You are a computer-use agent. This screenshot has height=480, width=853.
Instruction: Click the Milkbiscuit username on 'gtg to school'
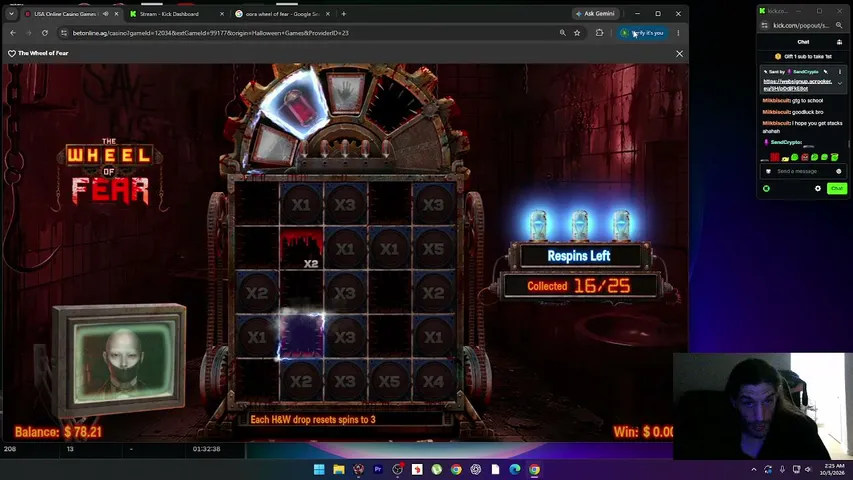(x=776, y=101)
